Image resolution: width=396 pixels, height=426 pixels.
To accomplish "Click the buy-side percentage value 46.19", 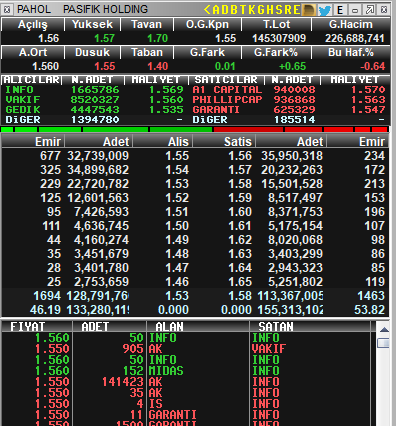I will [x=45, y=310].
